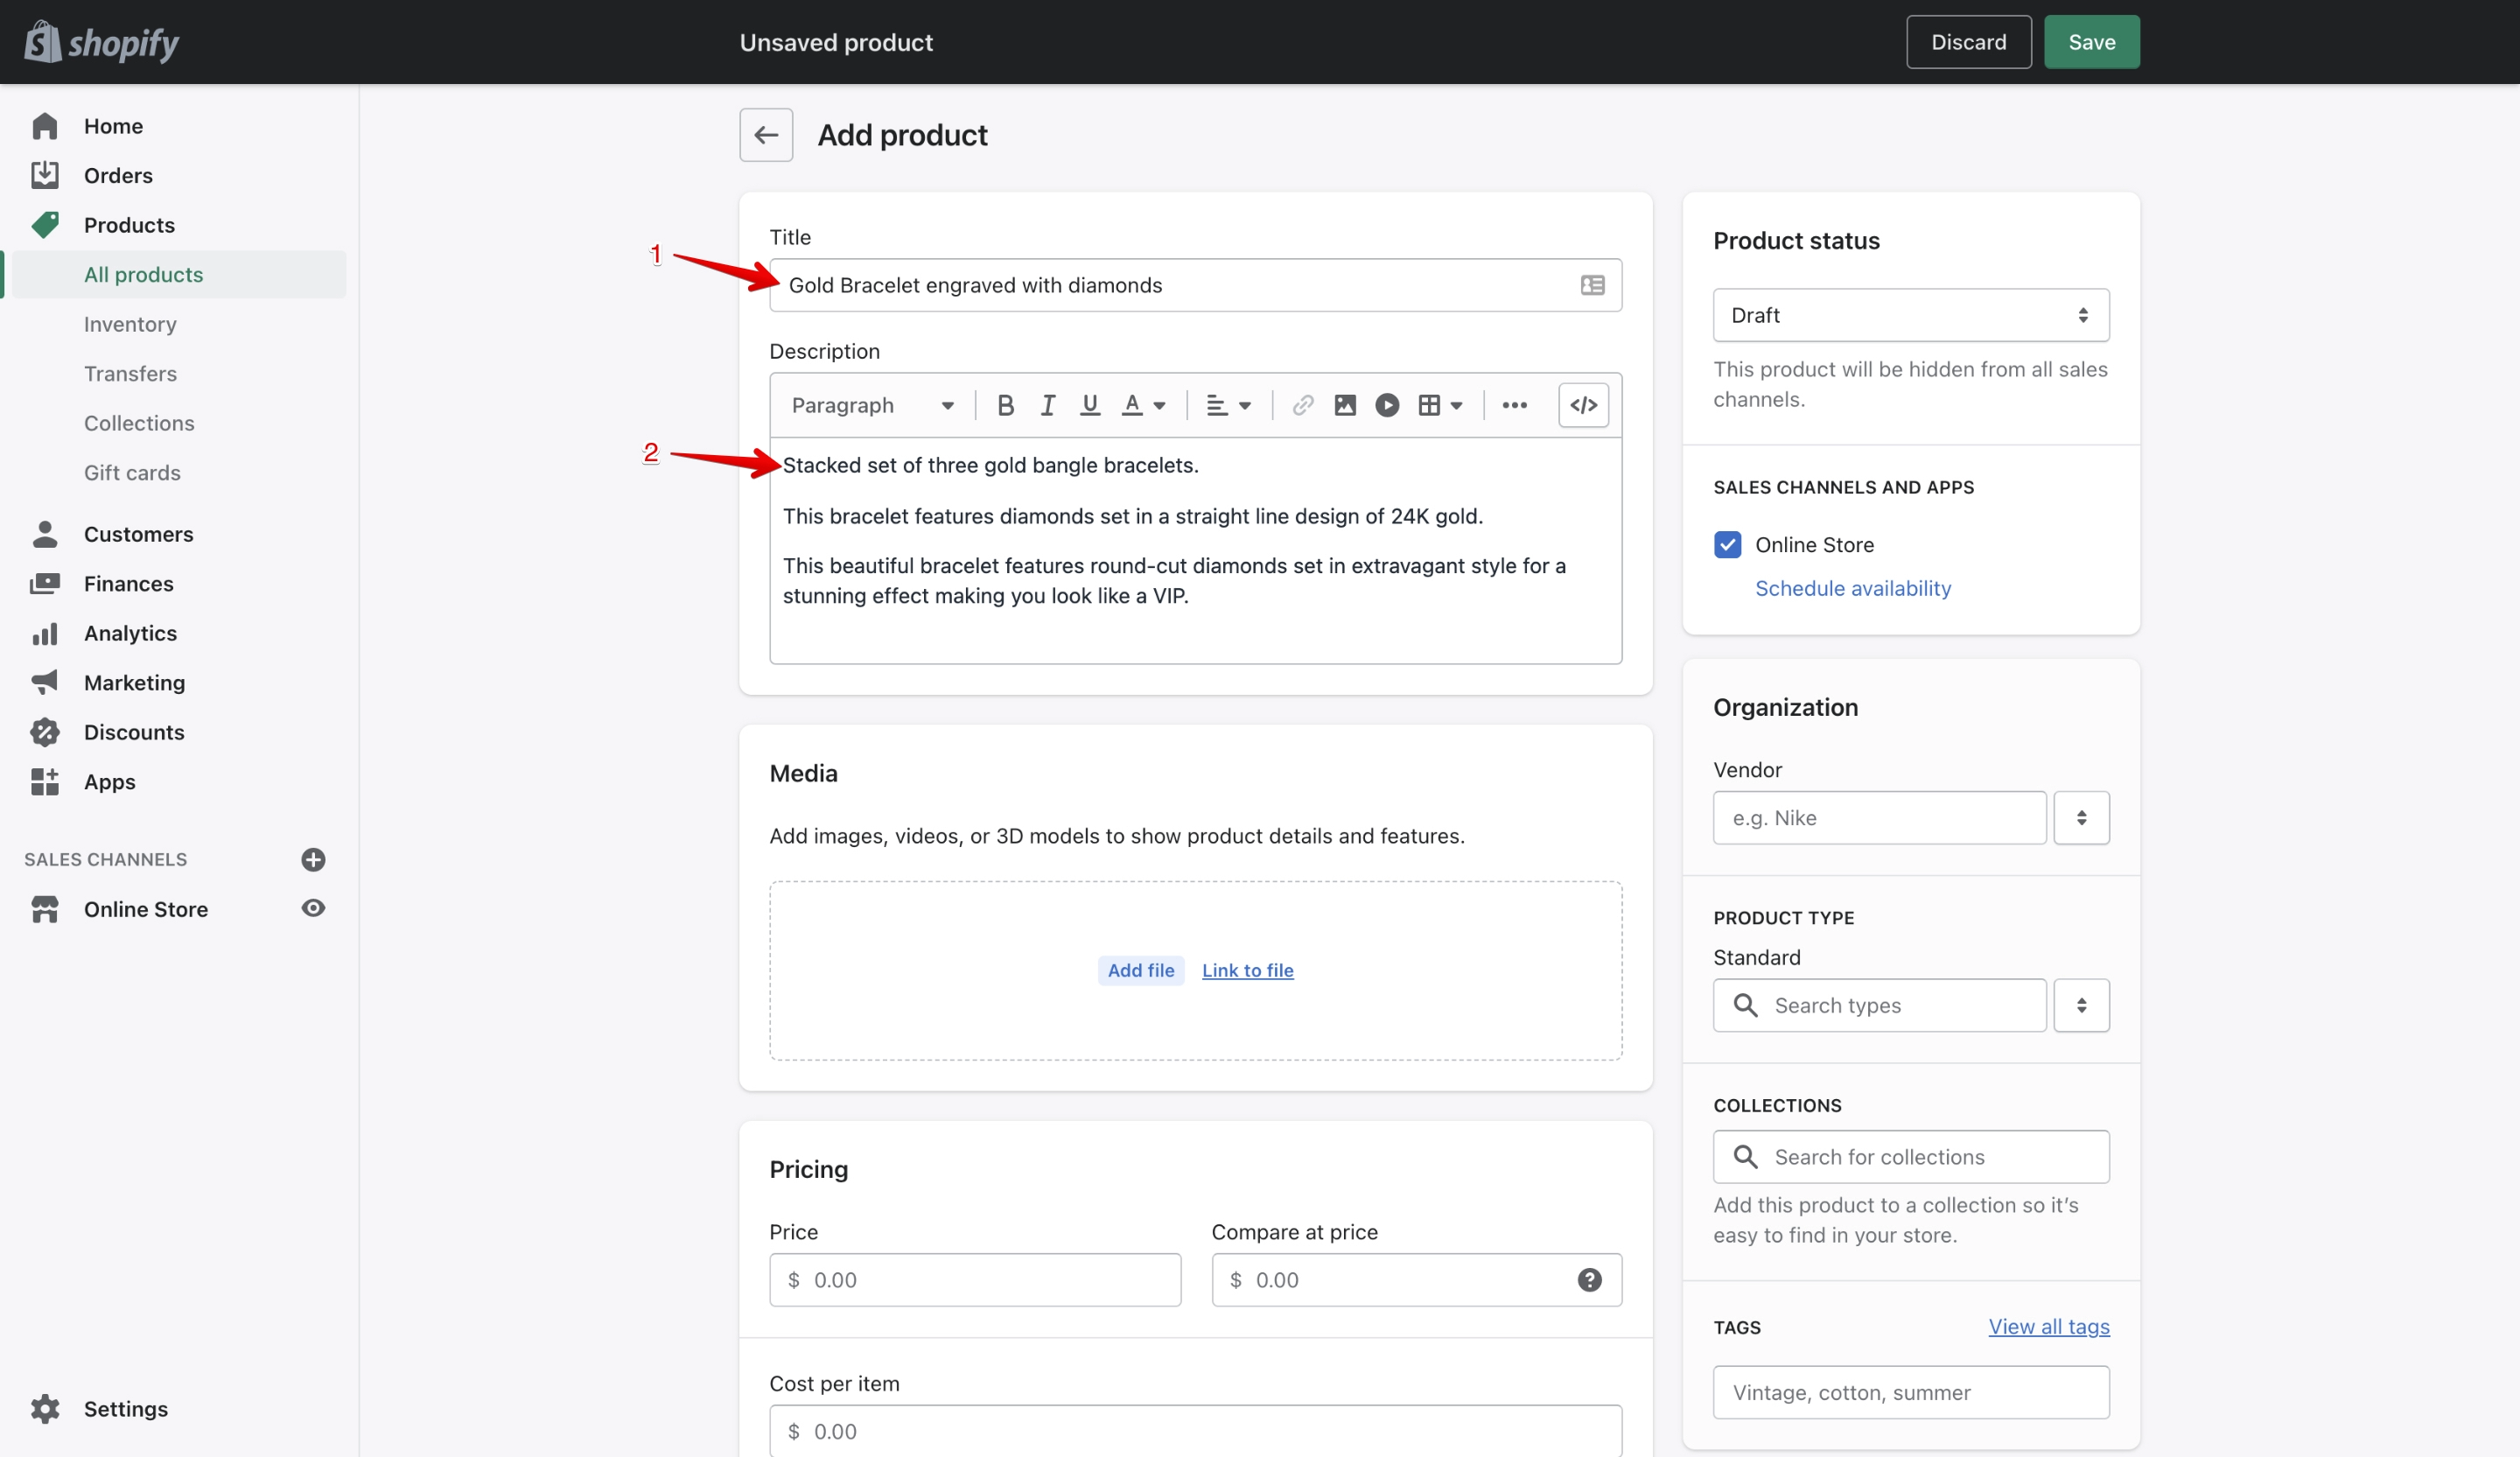Open Settings in sidebar
2520x1457 pixels.
[125, 1409]
